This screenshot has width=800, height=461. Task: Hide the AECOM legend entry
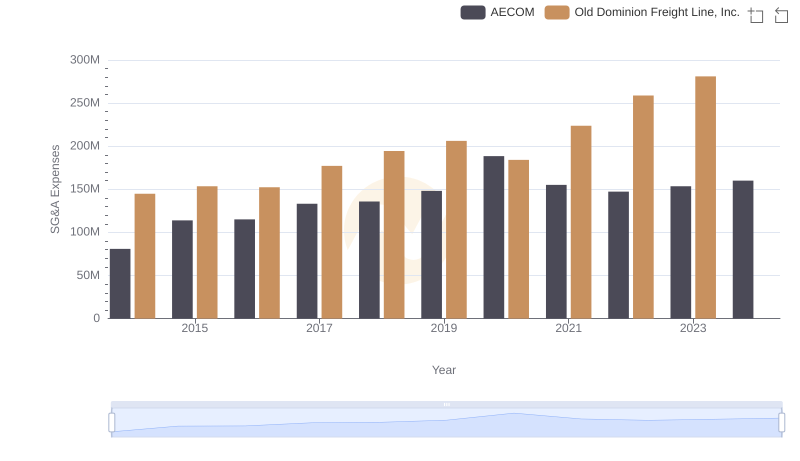click(x=512, y=13)
